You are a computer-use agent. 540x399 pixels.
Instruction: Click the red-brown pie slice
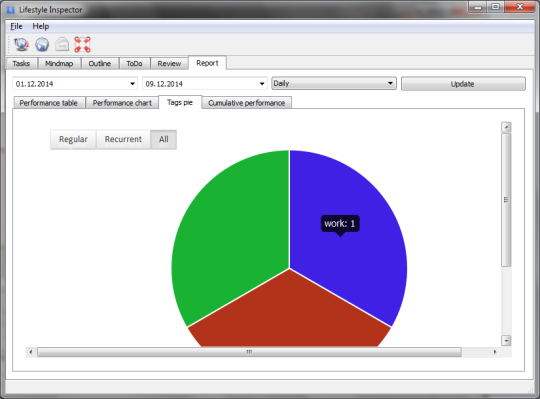pos(289,313)
